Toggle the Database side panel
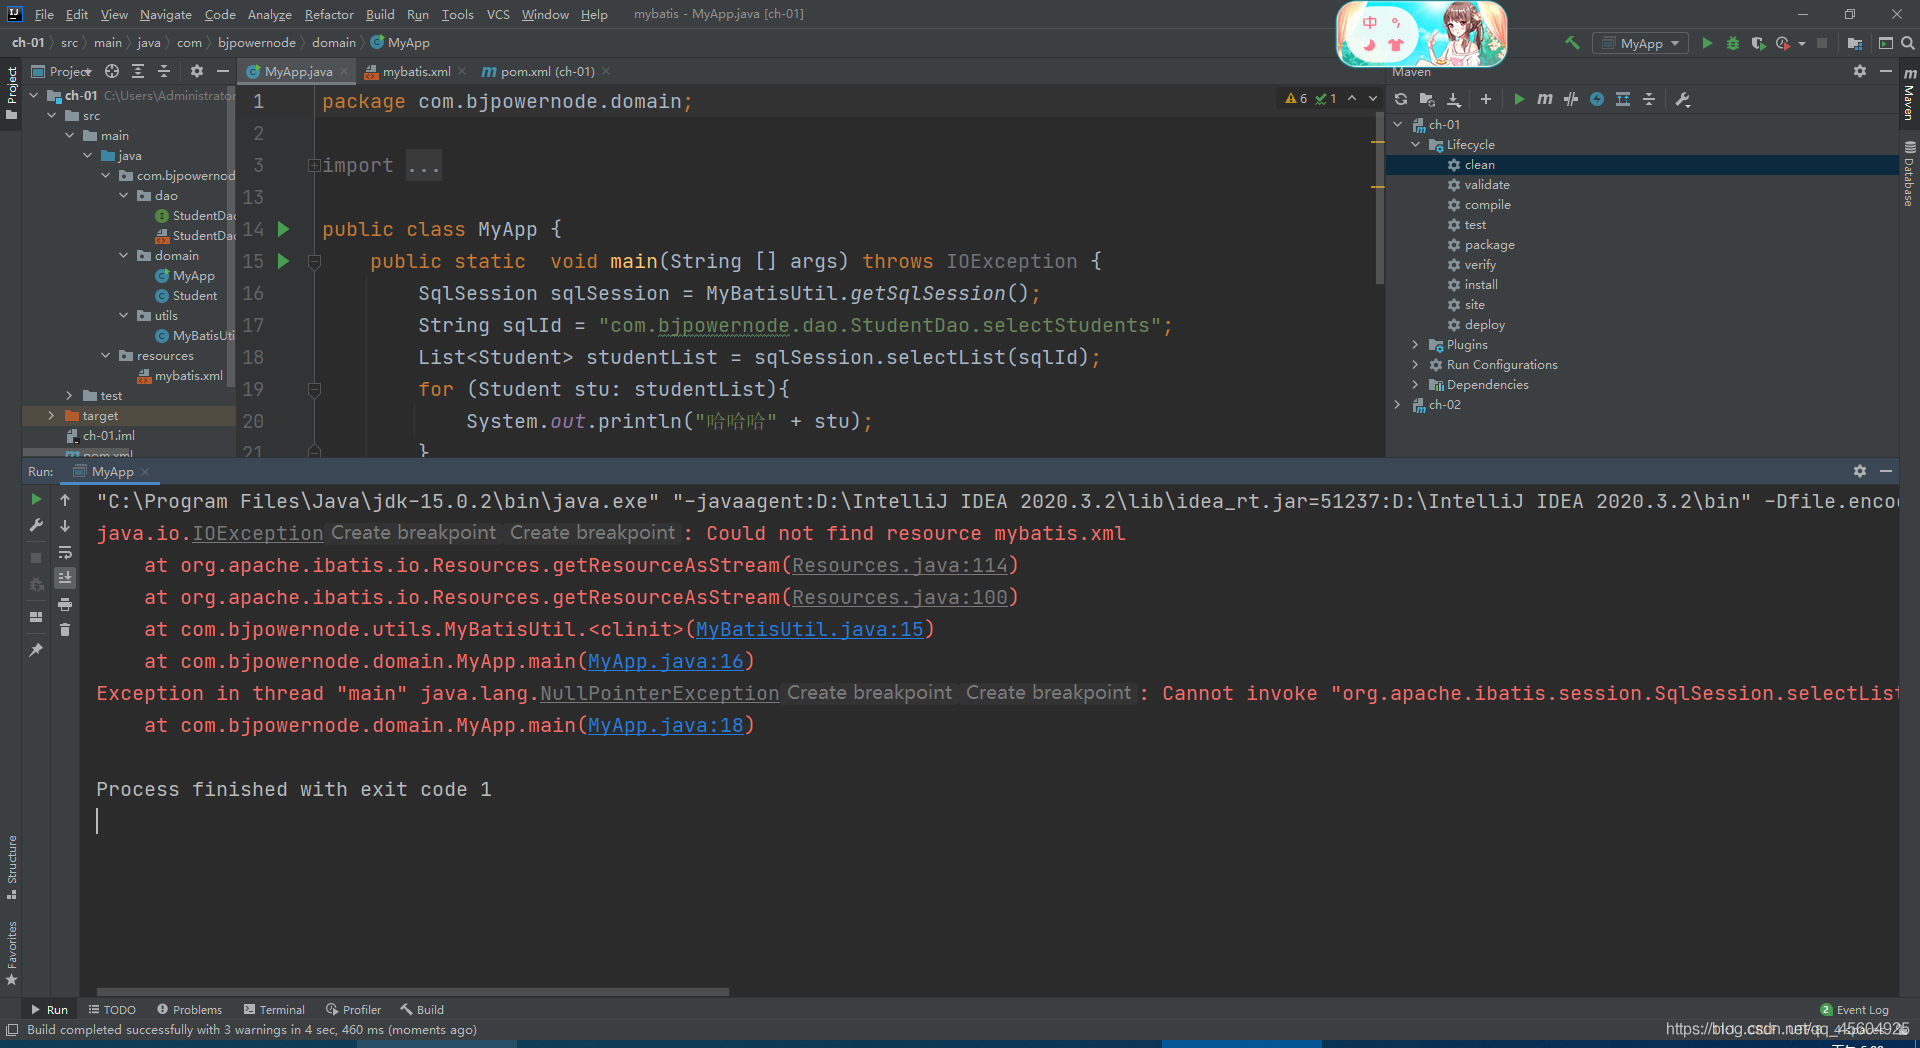 pyautogui.click(x=1909, y=173)
